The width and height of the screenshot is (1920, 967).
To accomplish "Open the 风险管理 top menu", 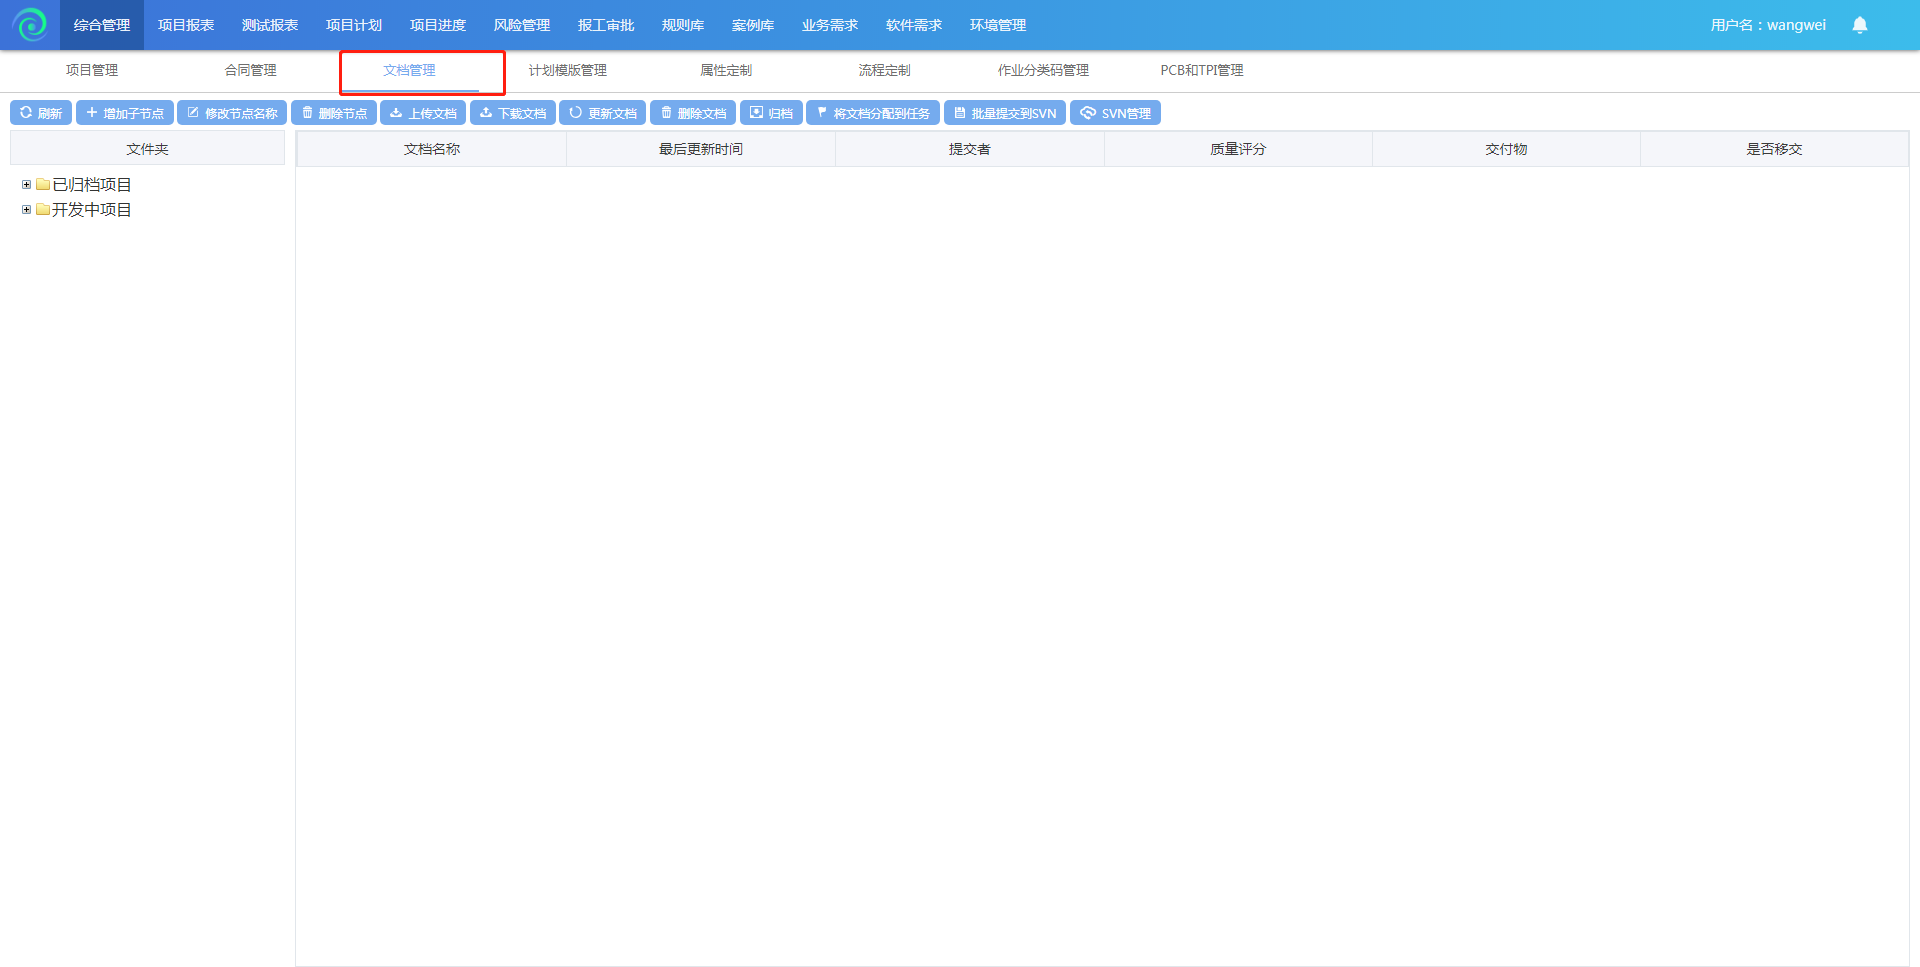I will point(522,25).
